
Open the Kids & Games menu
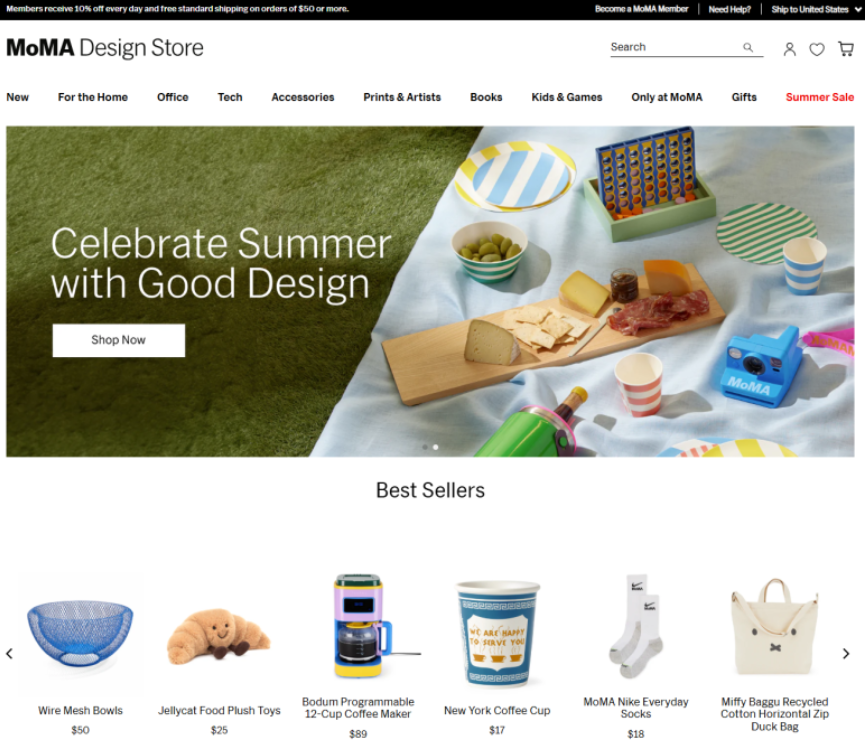tap(567, 97)
